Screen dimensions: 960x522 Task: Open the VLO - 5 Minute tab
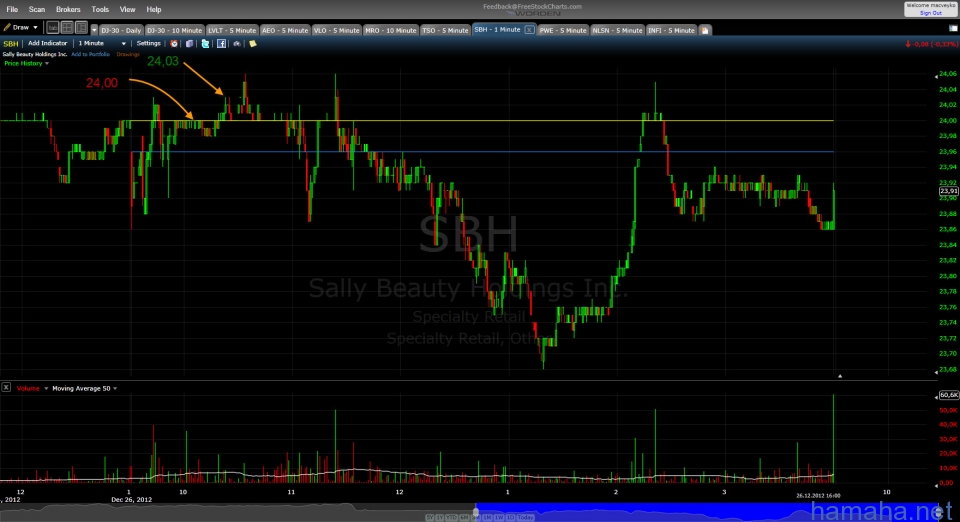(x=336, y=30)
